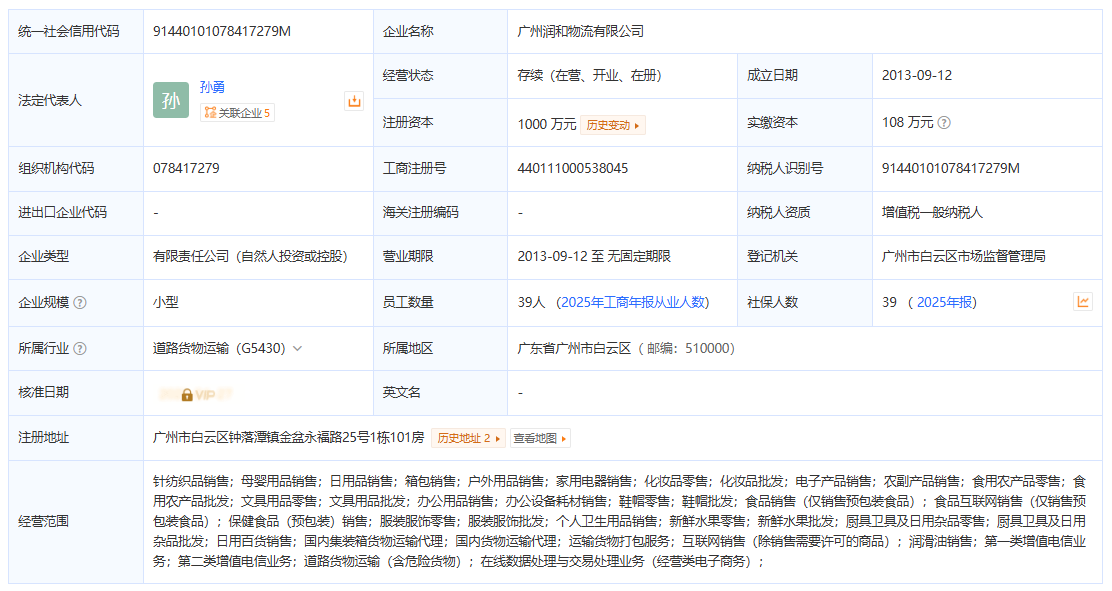
Task: Expand the 道路货物运输 industry chevron
Action: tap(298, 348)
